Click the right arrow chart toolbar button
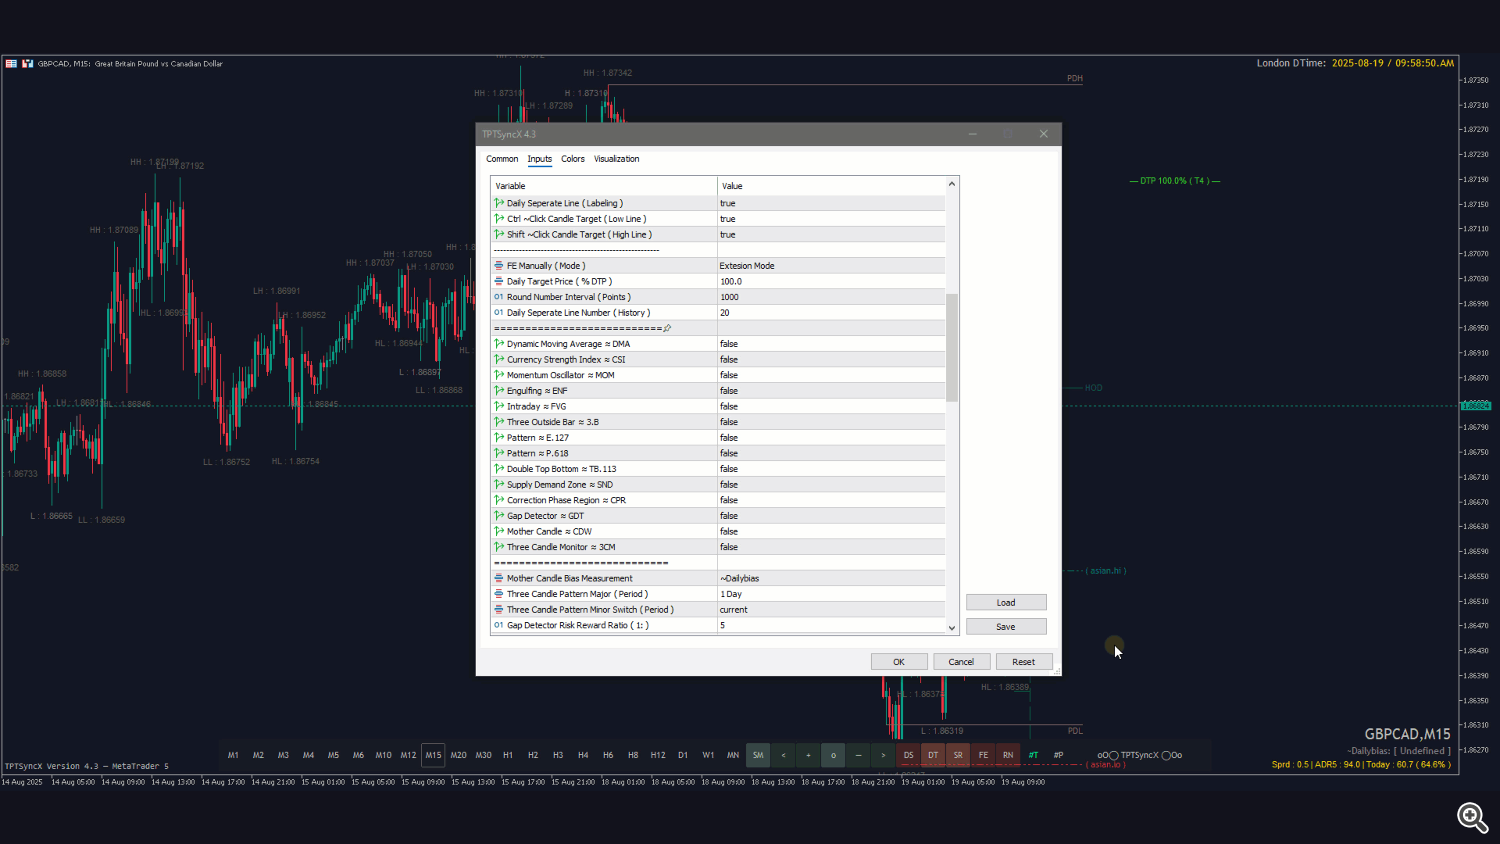Viewport: 1500px width, 844px height. 883,755
